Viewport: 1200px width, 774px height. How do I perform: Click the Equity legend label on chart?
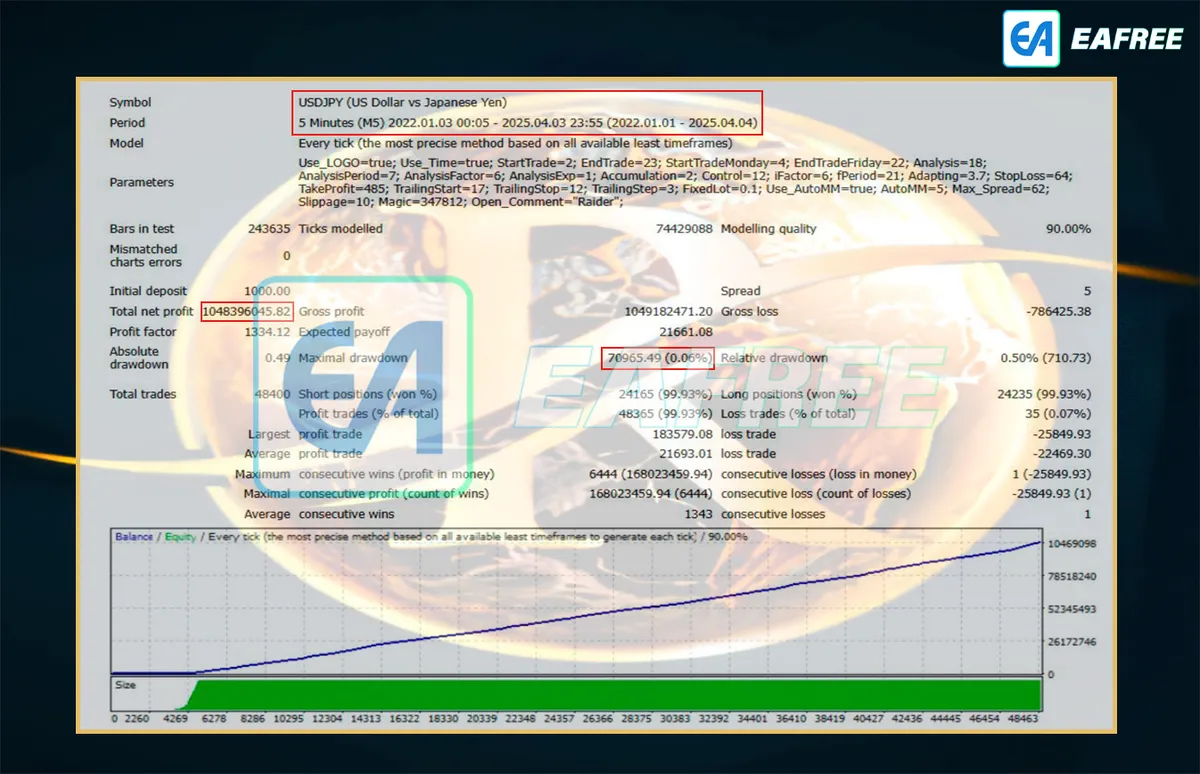tap(181, 537)
